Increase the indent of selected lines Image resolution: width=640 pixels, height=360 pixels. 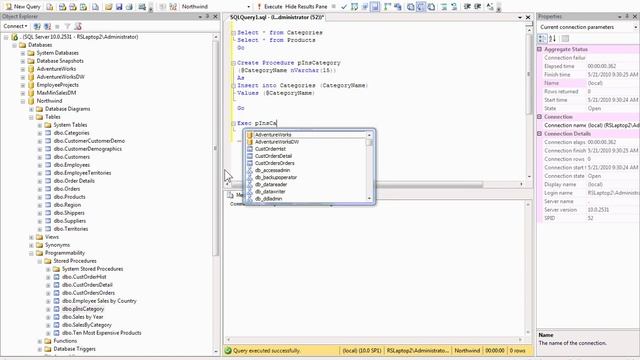tap(477, 7)
